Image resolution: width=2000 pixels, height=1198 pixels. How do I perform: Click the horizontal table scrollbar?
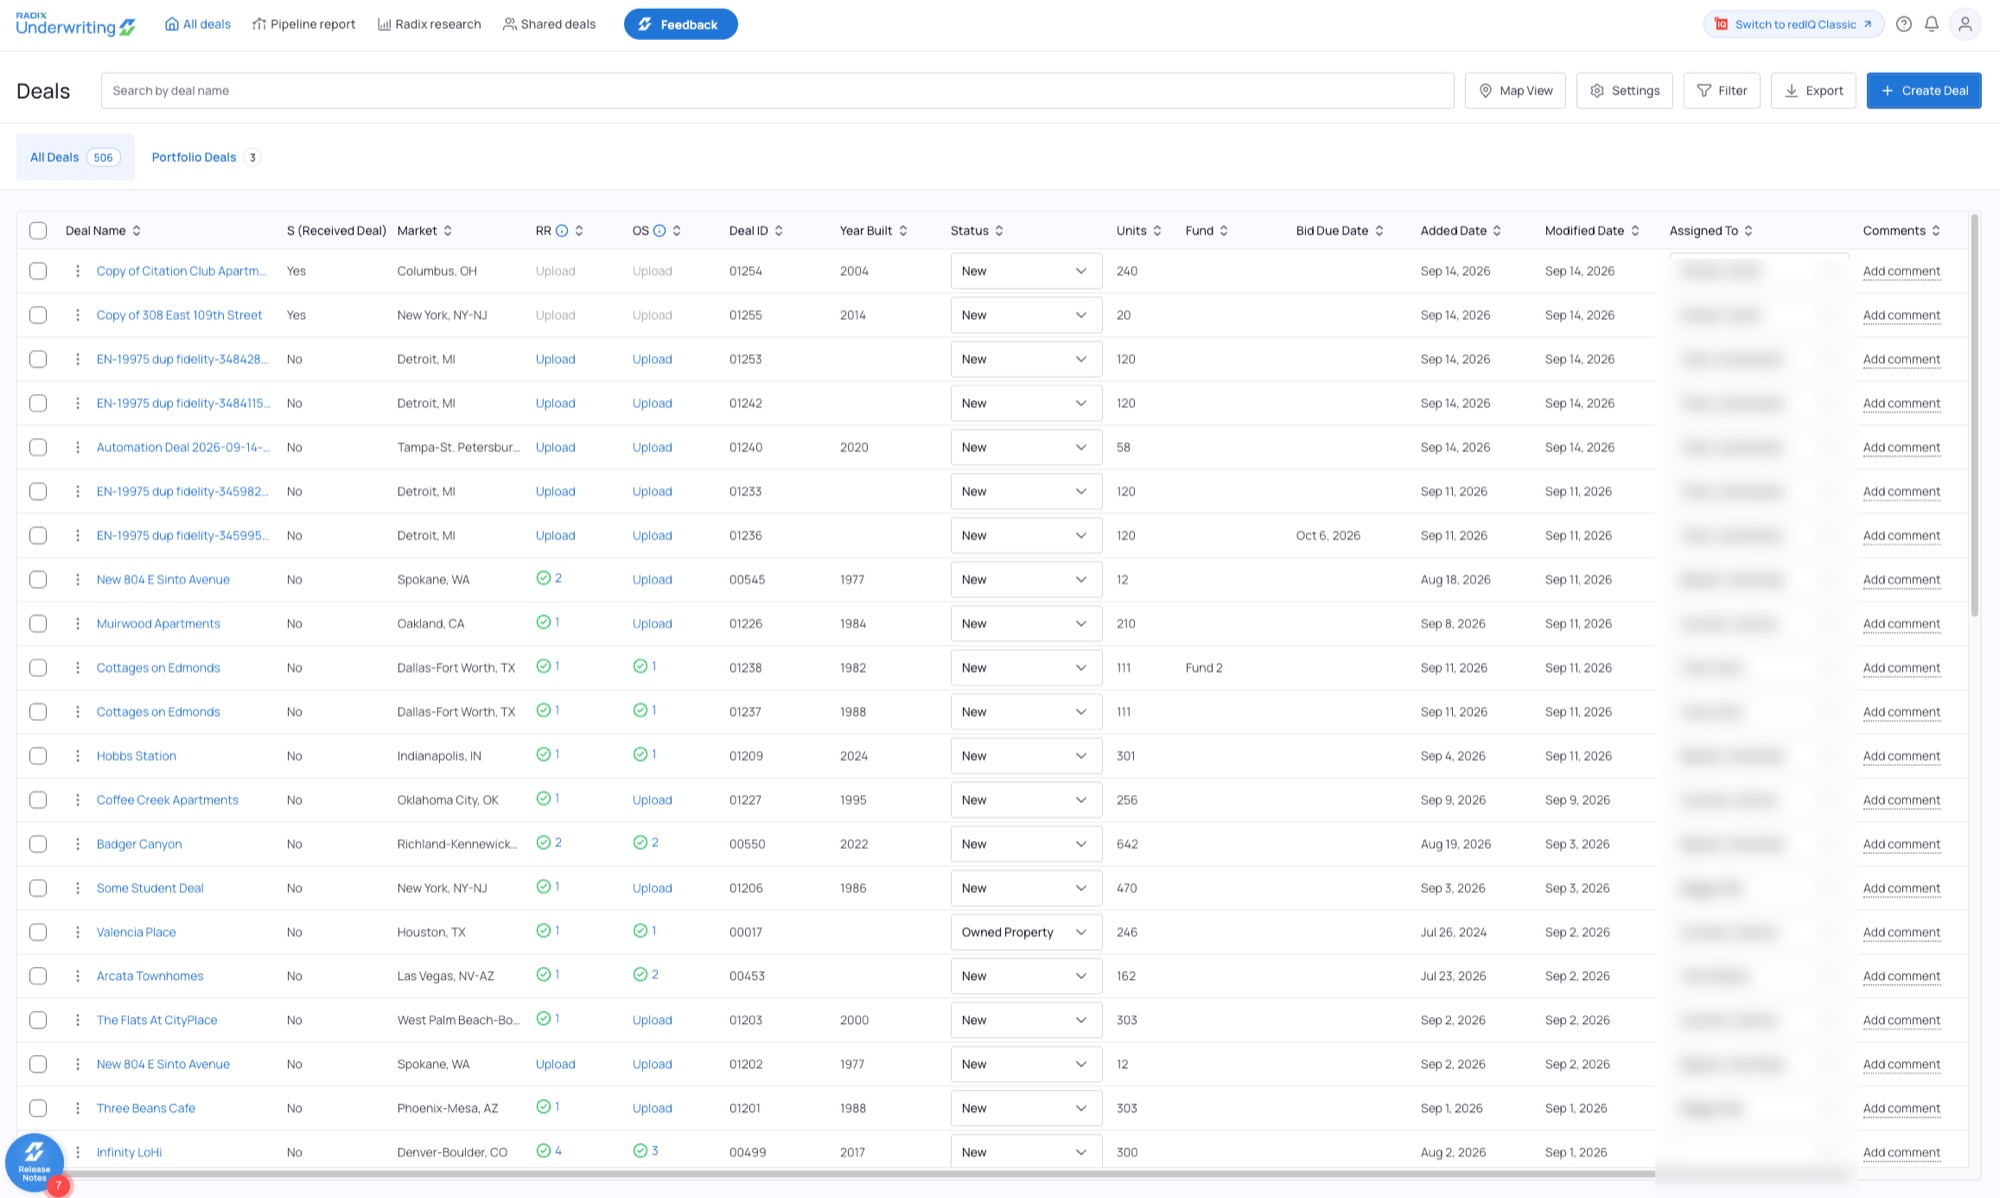tap(836, 1173)
